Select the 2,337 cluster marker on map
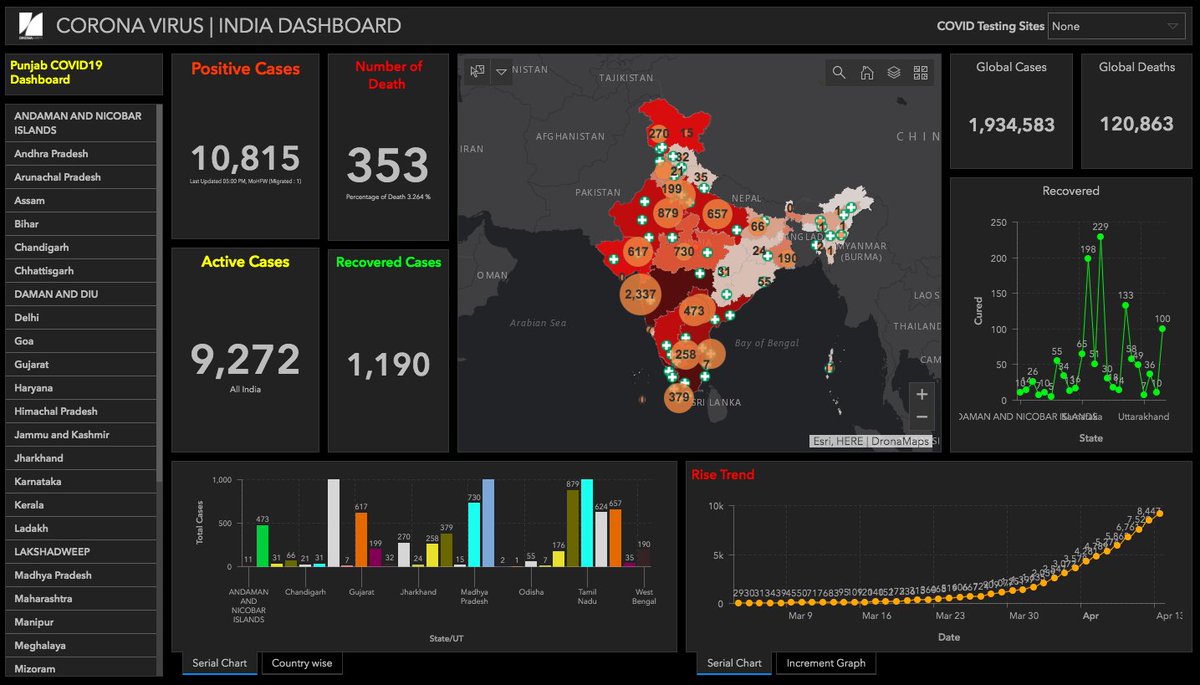Image resolution: width=1200 pixels, height=685 pixels. point(639,294)
